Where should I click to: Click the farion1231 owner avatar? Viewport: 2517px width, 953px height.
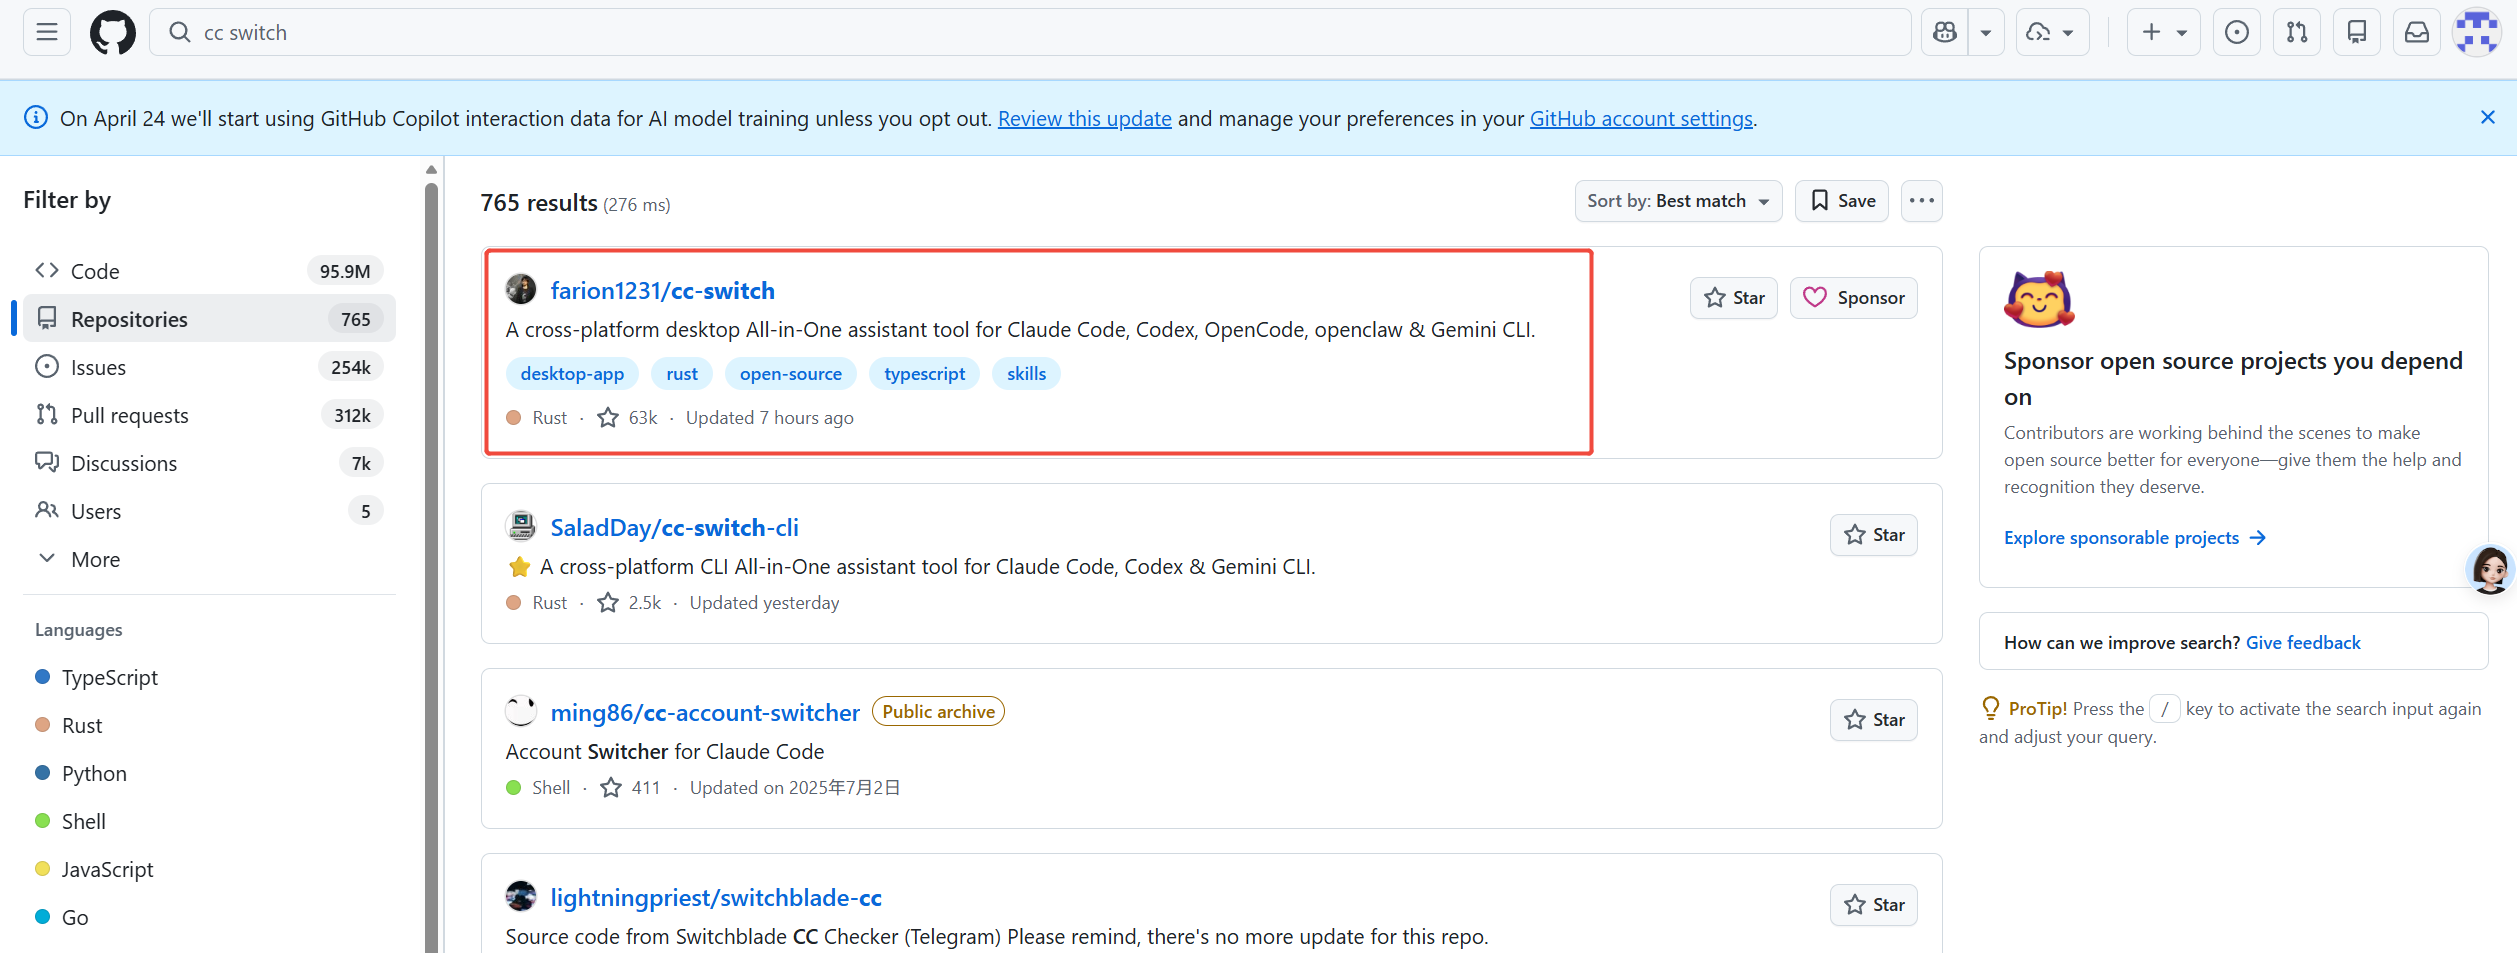click(x=521, y=289)
